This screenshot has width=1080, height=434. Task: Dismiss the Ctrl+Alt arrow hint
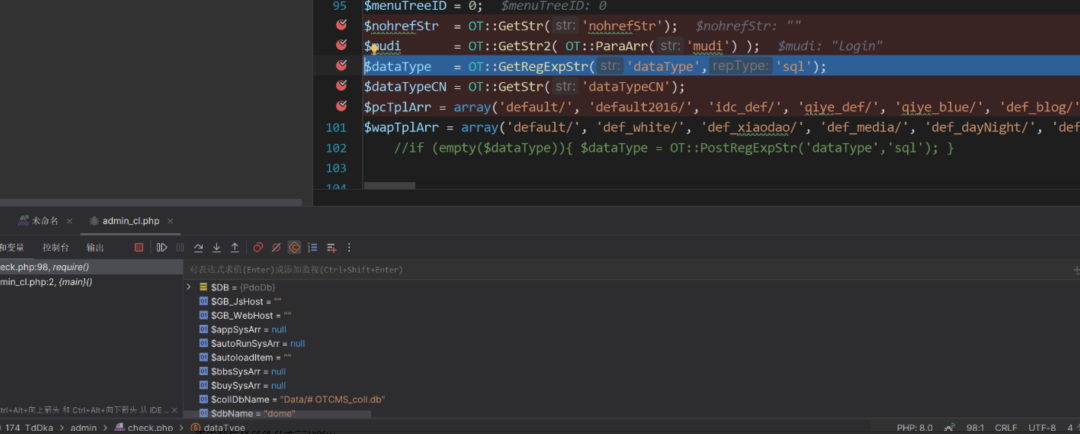pos(175,410)
